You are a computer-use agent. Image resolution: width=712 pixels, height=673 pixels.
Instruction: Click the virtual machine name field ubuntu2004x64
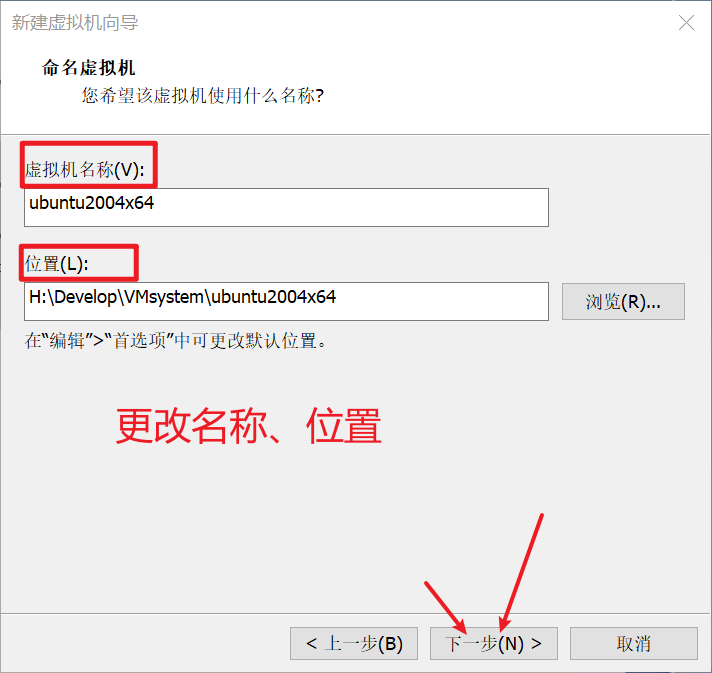pos(286,208)
